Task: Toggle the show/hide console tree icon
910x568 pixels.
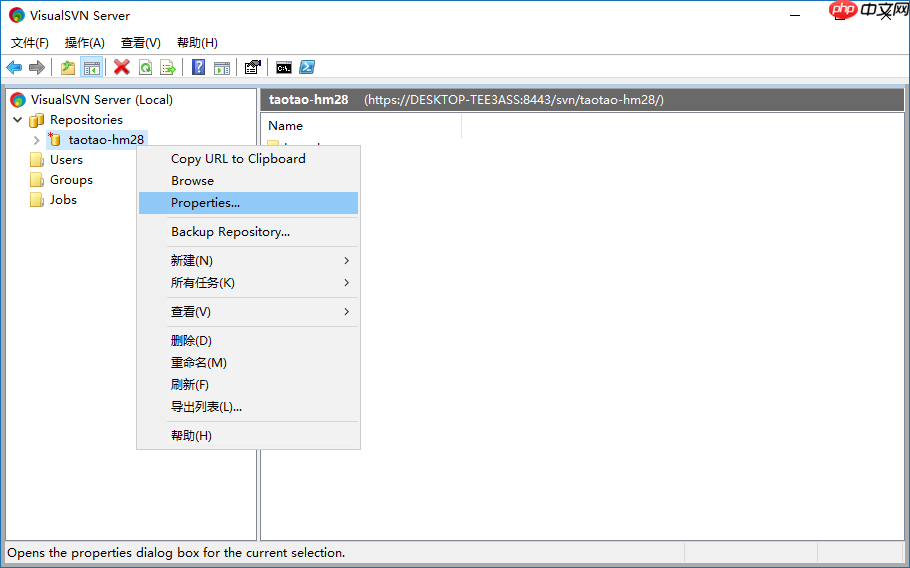Action: (92, 67)
